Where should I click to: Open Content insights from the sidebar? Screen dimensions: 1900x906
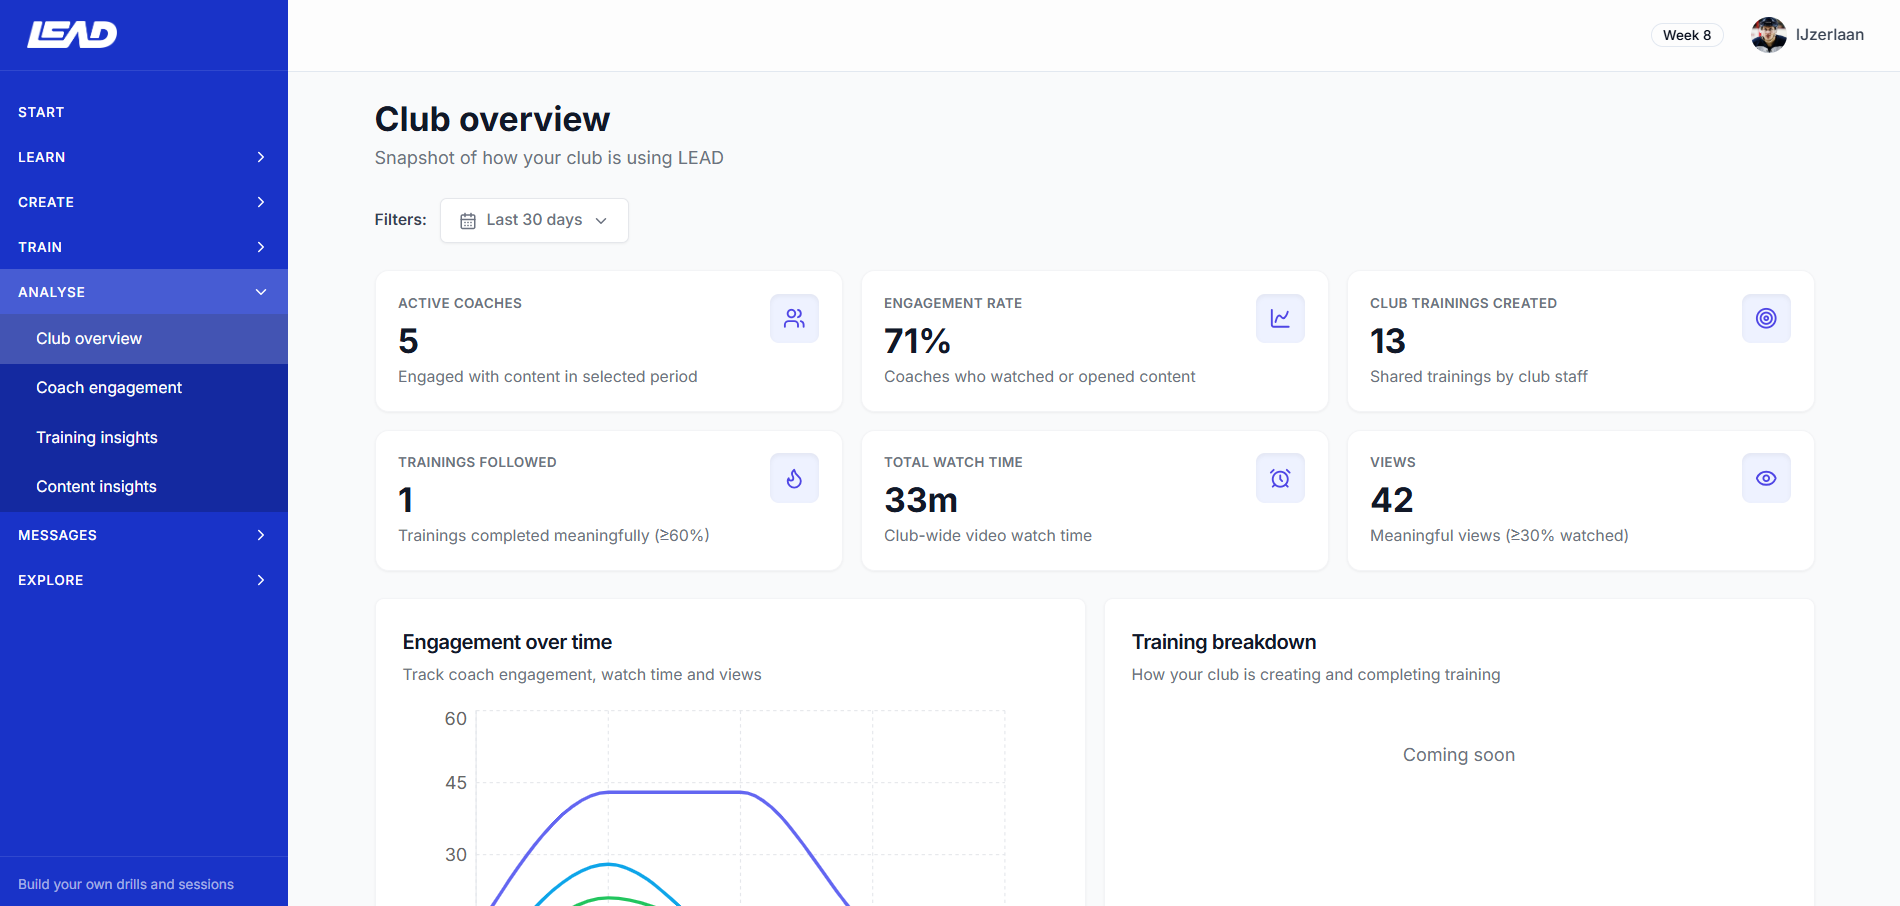pos(96,486)
